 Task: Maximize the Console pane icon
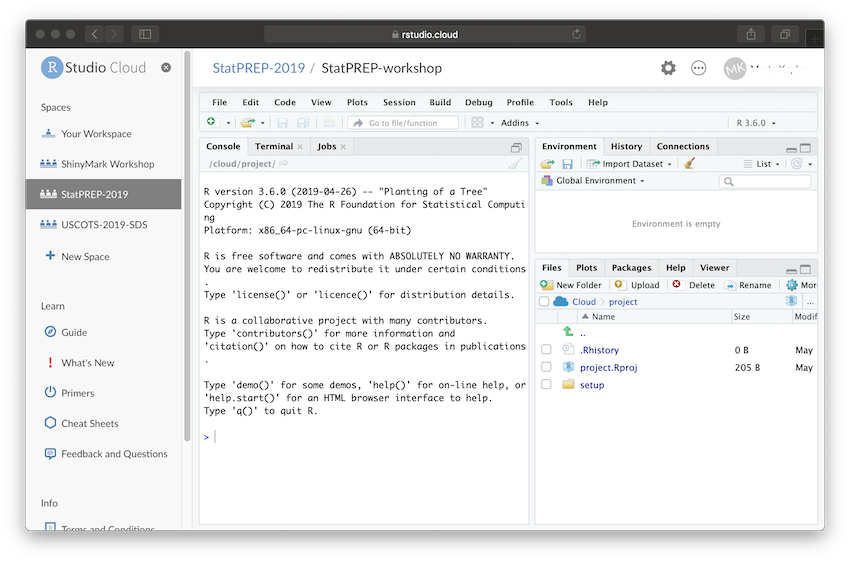pyautogui.click(x=516, y=147)
